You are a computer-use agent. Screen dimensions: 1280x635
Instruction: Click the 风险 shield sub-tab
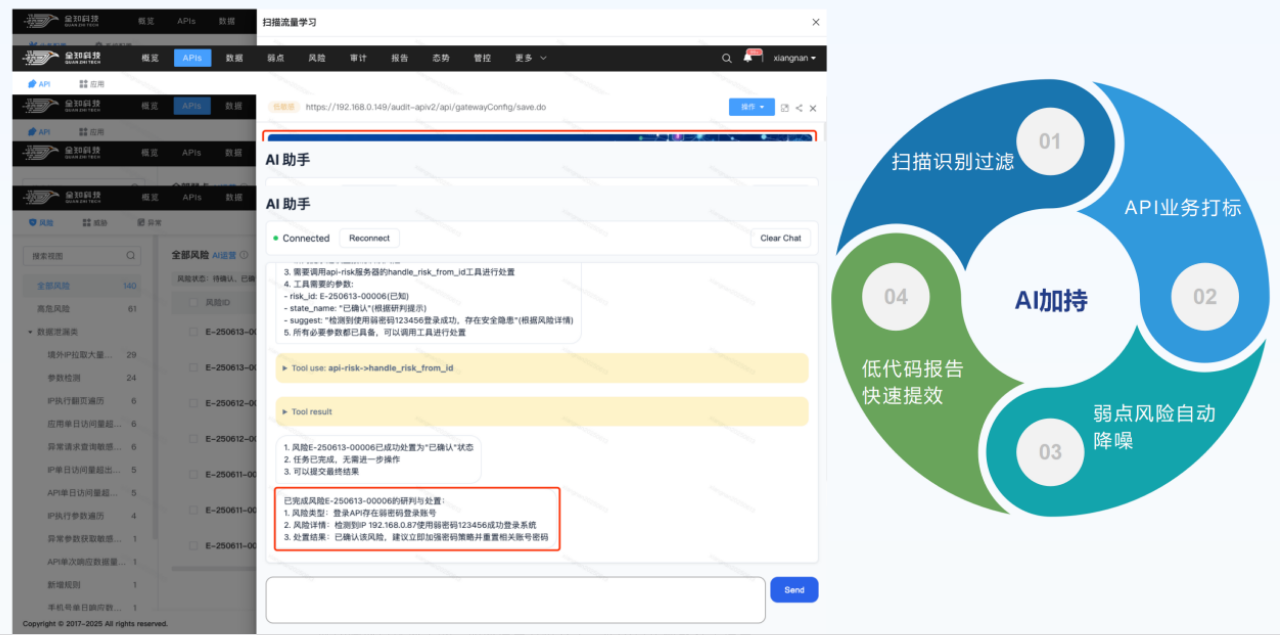coord(39,224)
